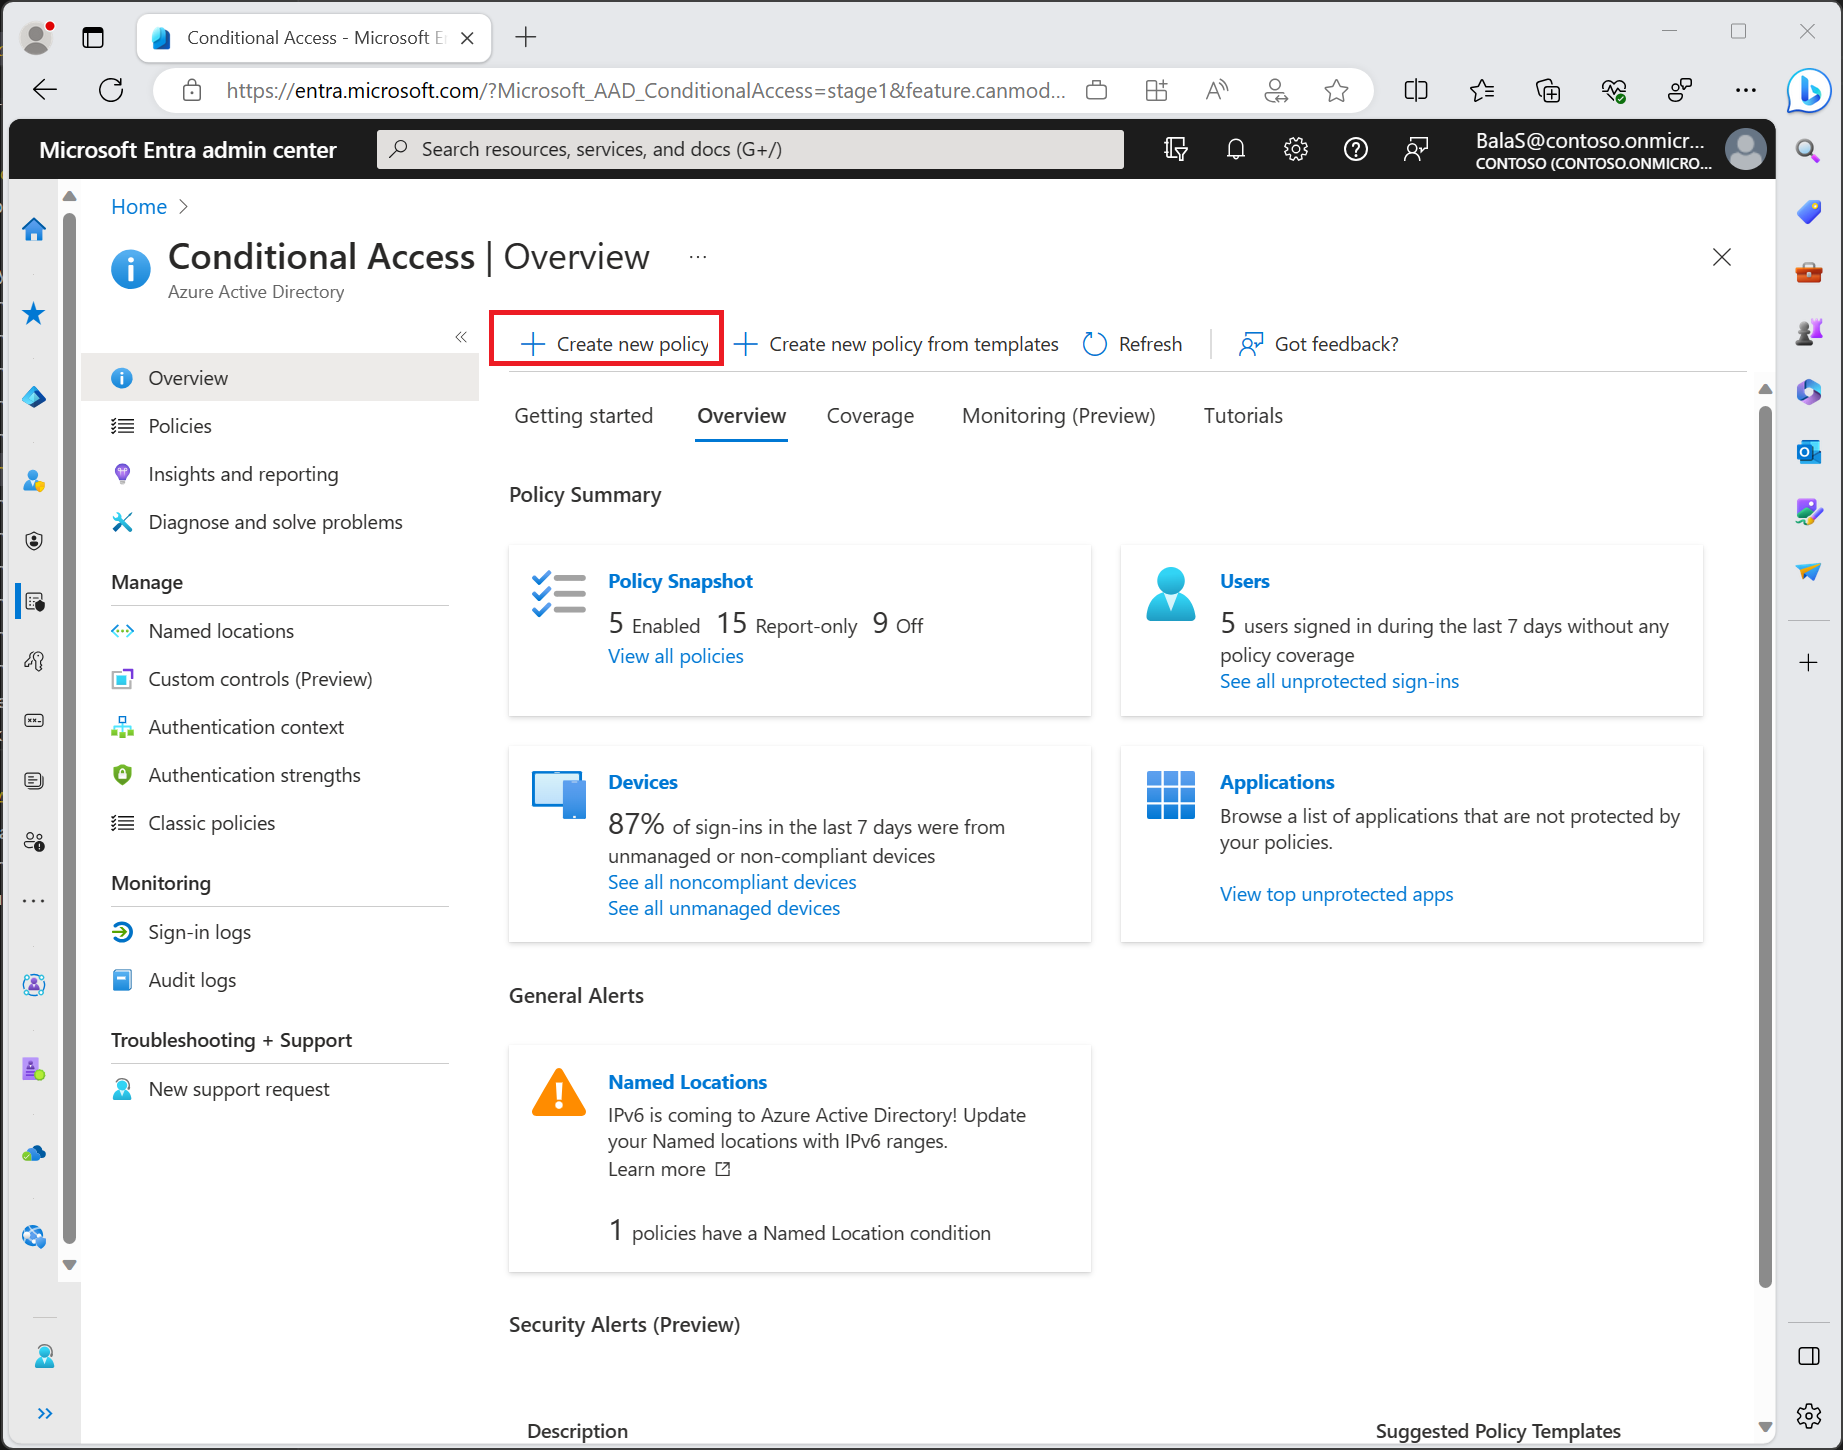Screen dimensions: 1843x1450
Task: Collapse the side menu with double chevron
Action: (461, 337)
